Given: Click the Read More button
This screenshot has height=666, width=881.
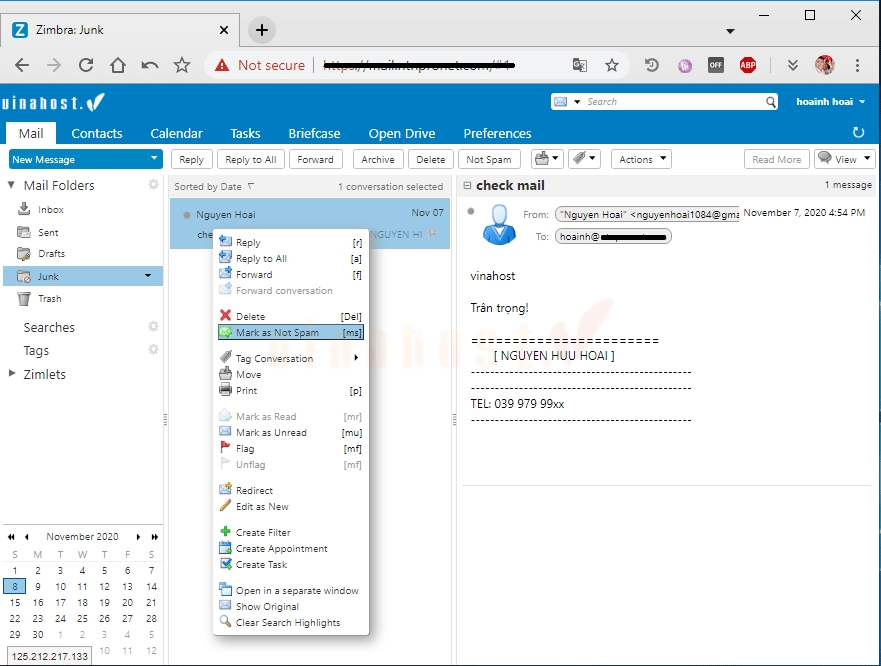Looking at the screenshot, I should [776, 159].
